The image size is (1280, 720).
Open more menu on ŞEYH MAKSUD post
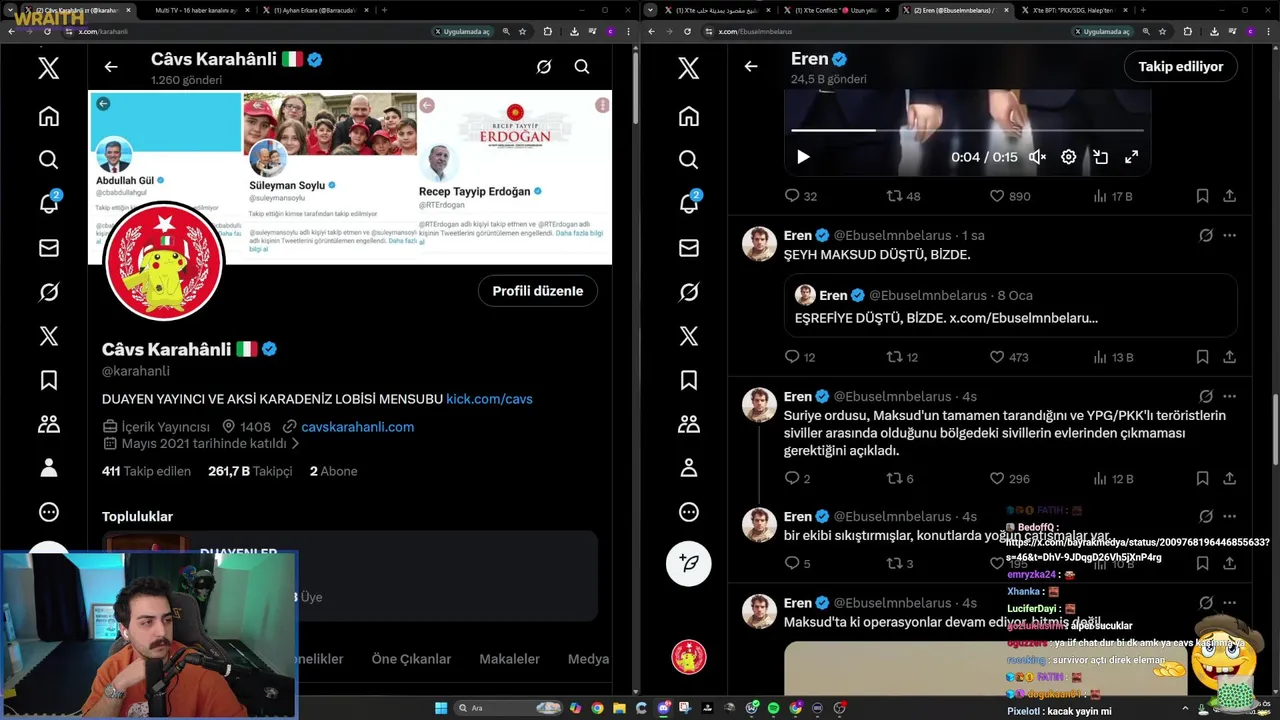coord(1230,236)
